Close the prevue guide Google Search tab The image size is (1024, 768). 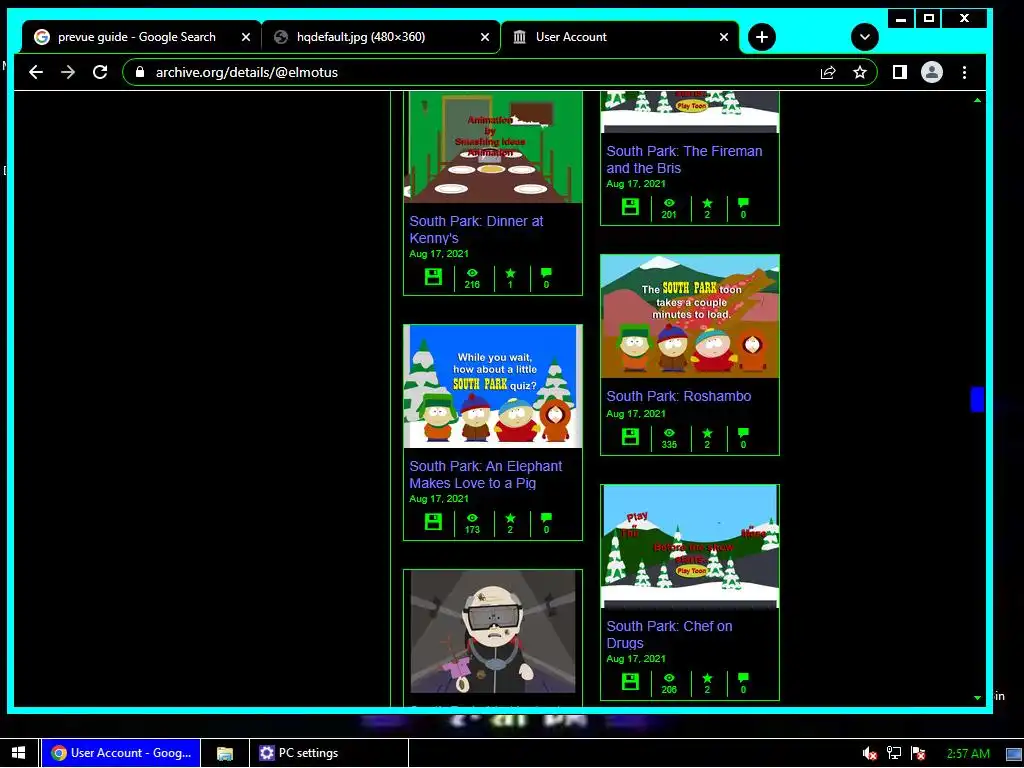[246, 37]
